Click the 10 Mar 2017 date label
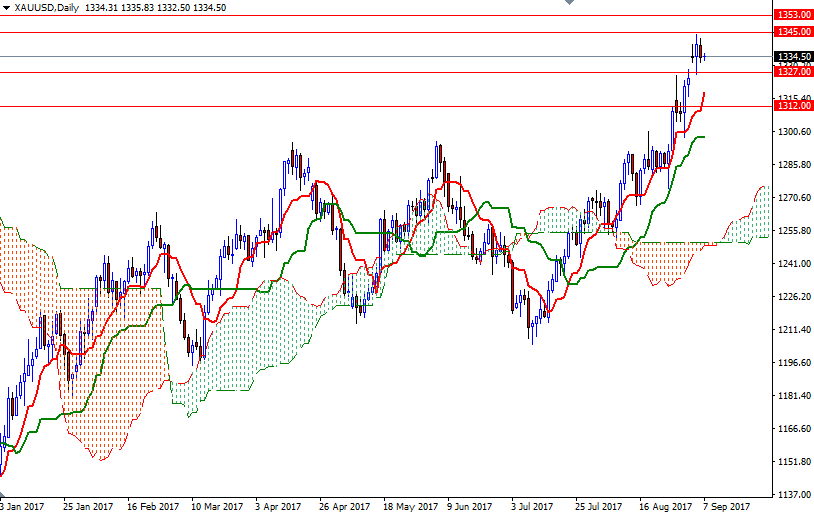The height and width of the screenshot is (514, 814). [x=217, y=506]
